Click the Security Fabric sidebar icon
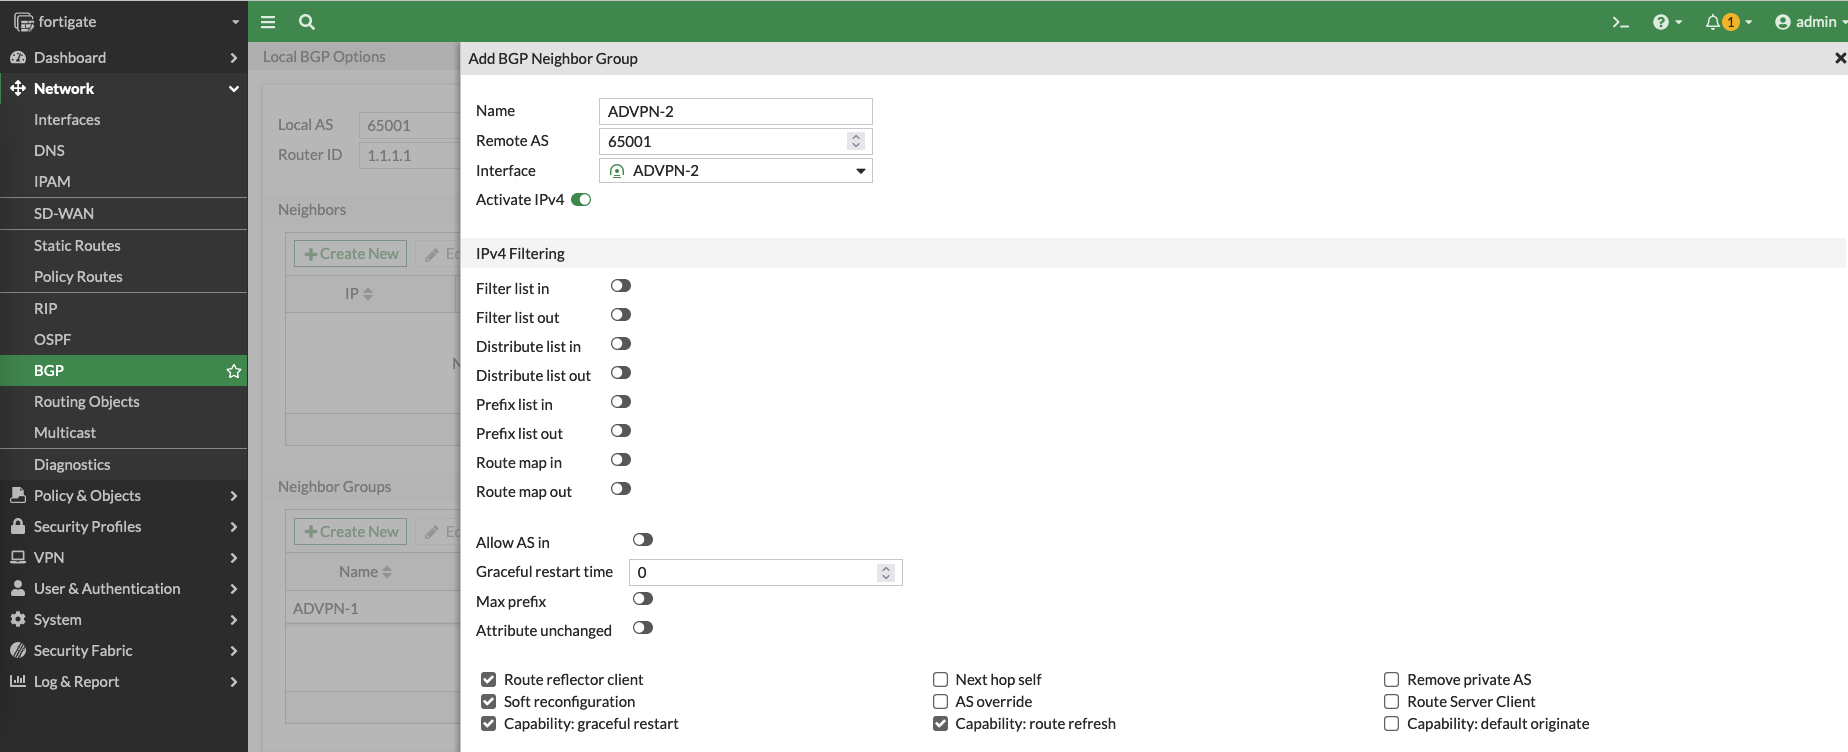 (x=18, y=650)
